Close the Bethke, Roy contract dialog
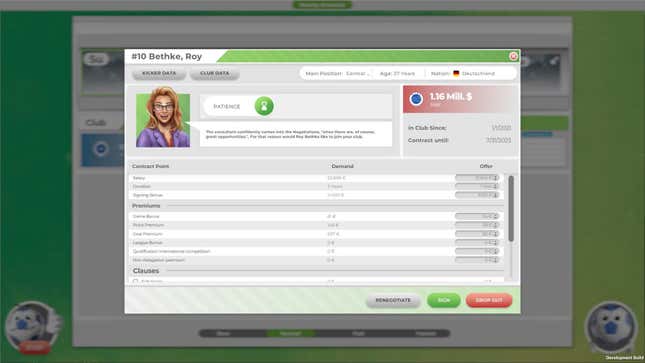 click(x=513, y=56)
